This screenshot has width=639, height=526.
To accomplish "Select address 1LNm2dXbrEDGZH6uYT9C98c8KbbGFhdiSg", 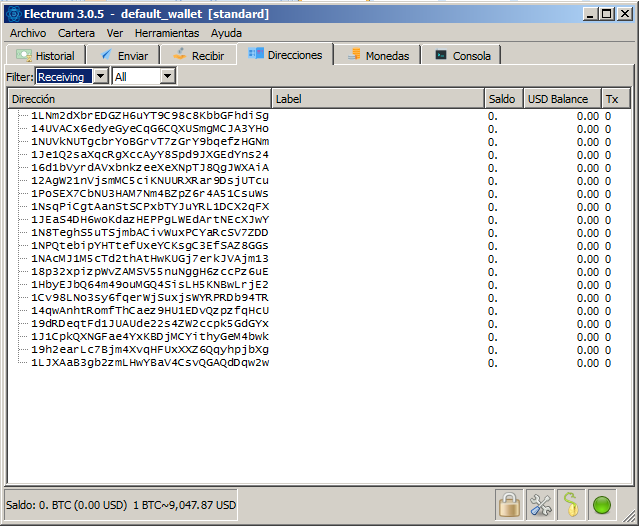I will 150,116.
